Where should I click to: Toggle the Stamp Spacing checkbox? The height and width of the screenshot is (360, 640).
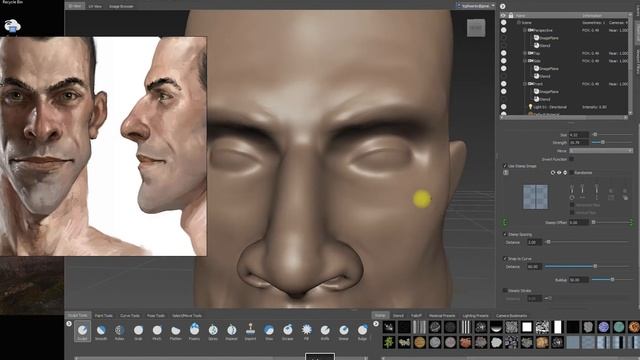click(x=505, y=234)
